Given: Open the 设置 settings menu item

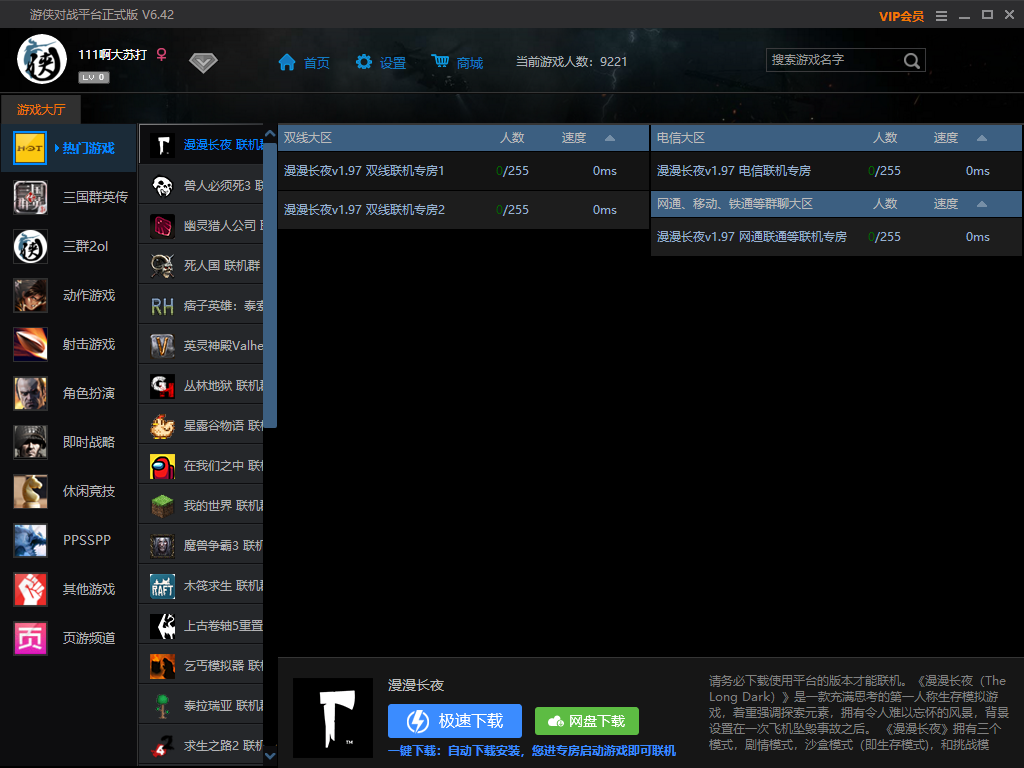Looking at the screenshot, I should click(x=392, y=63).
